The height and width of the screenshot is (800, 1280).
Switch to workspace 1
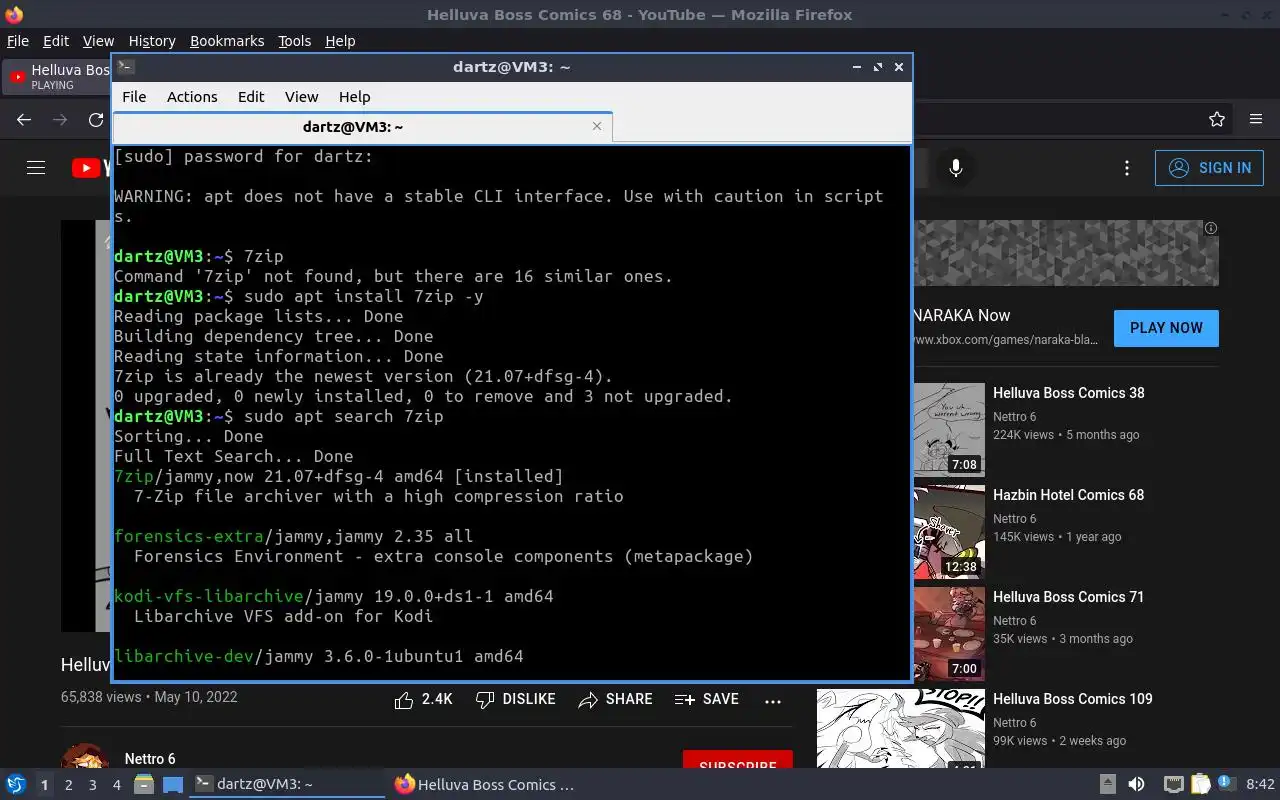click(44, 785)
